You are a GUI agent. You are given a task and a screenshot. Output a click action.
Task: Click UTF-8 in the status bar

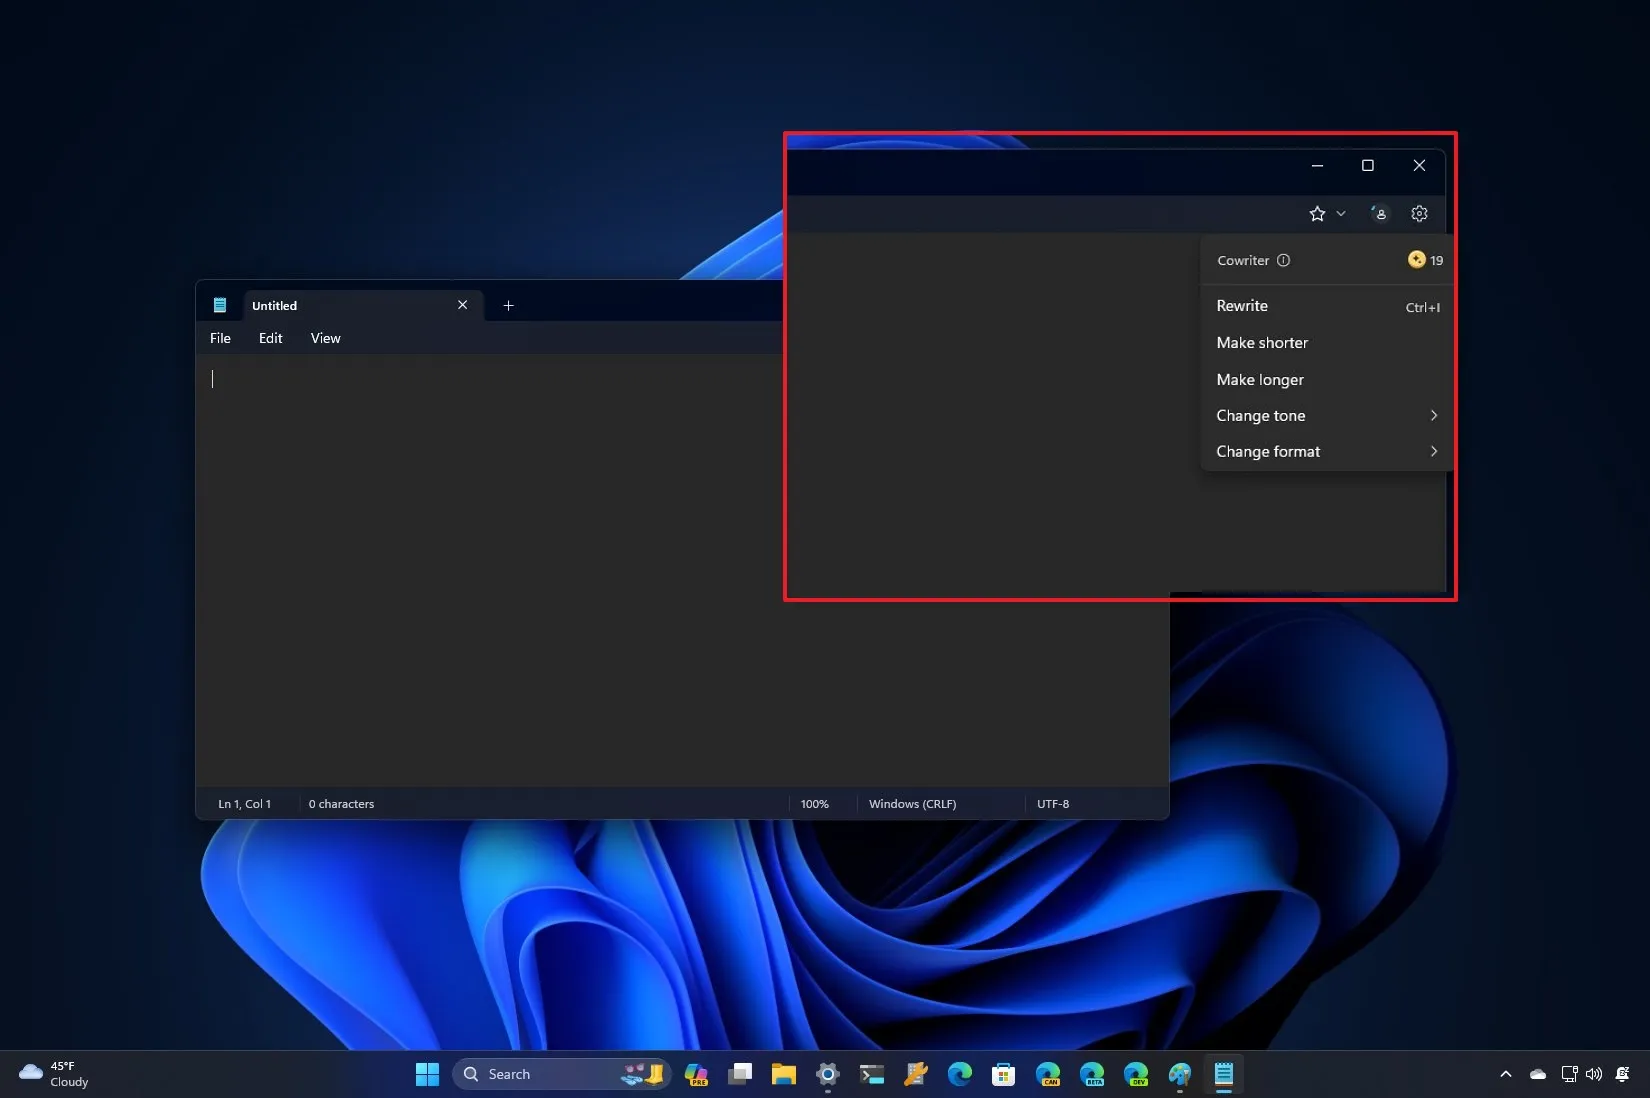pyautogui.click(x=1052, y=803)
